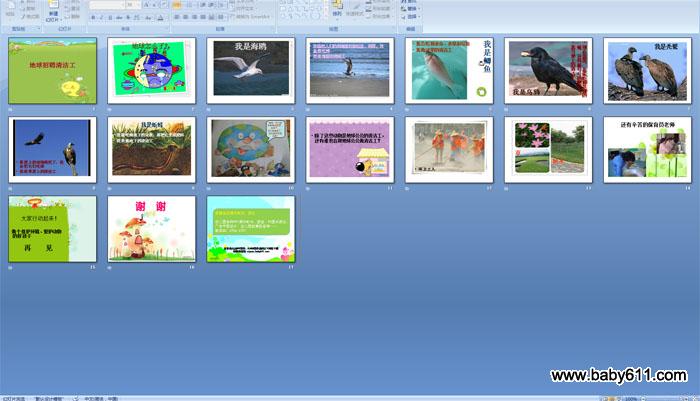Click the align left paragraph icon

pyautogui.click(x=177, y=17)
